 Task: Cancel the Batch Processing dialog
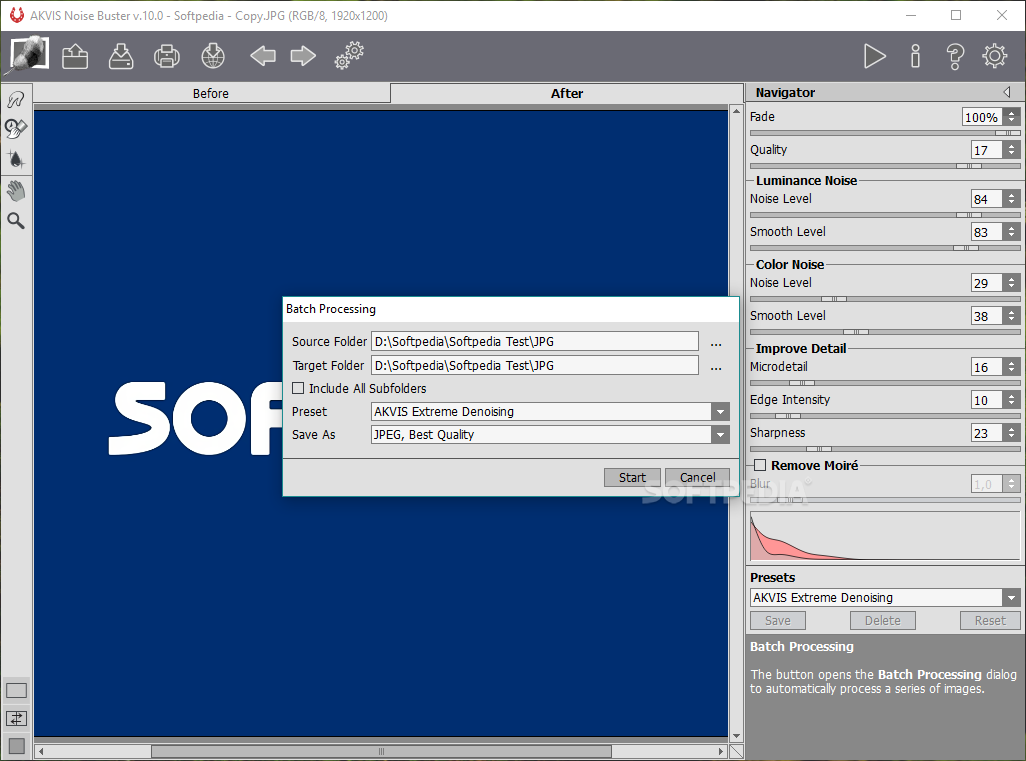click(698, 478)
